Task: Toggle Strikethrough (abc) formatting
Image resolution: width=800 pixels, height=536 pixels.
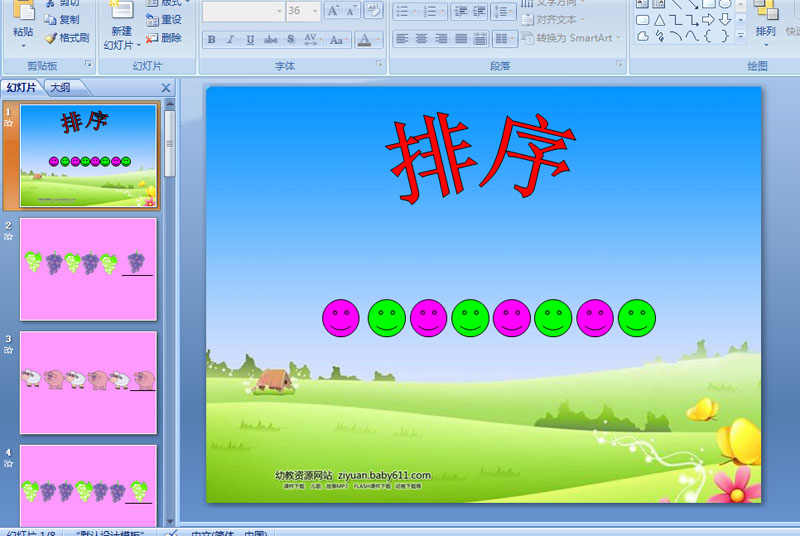Action: pyautogui.click(x=270, y=39)
